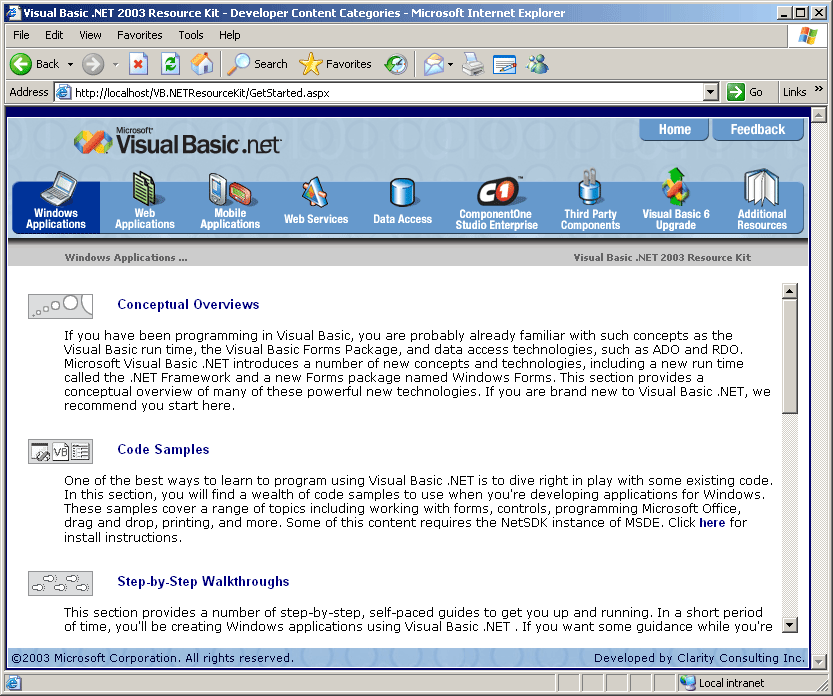Click the outer page scrollbar up arrow
The width and height of the screenshot is (833, 696).
(x=819, y=115)
